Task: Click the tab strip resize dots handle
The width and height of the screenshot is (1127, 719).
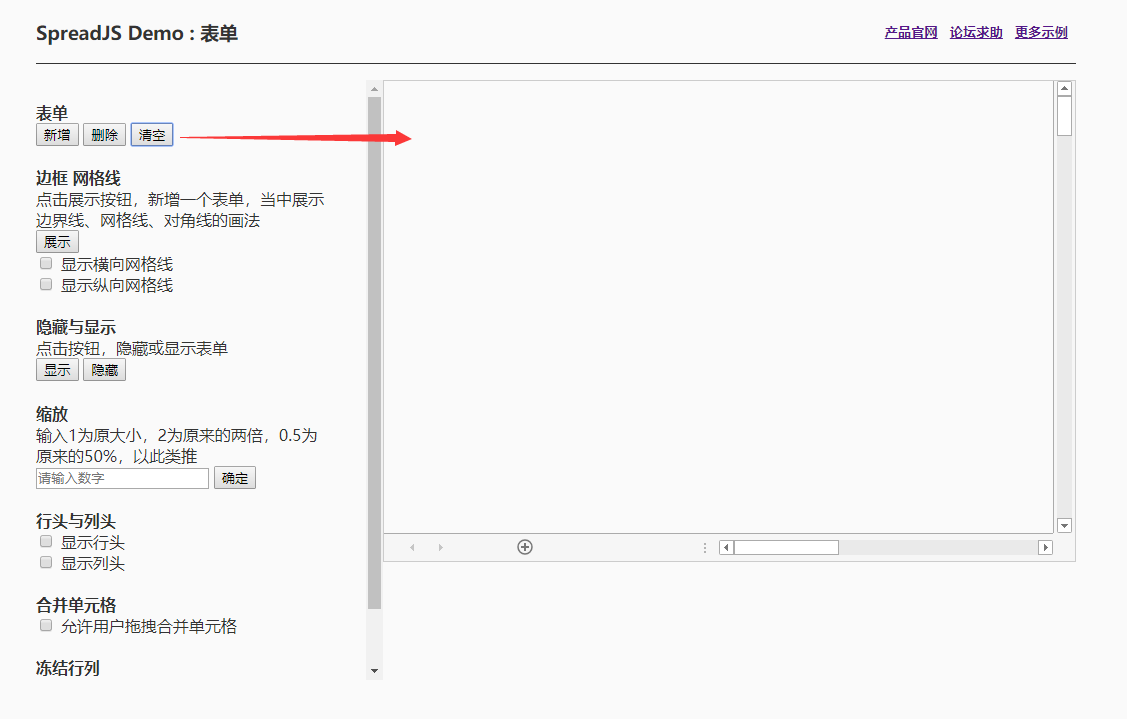Action: pos(704,548)
